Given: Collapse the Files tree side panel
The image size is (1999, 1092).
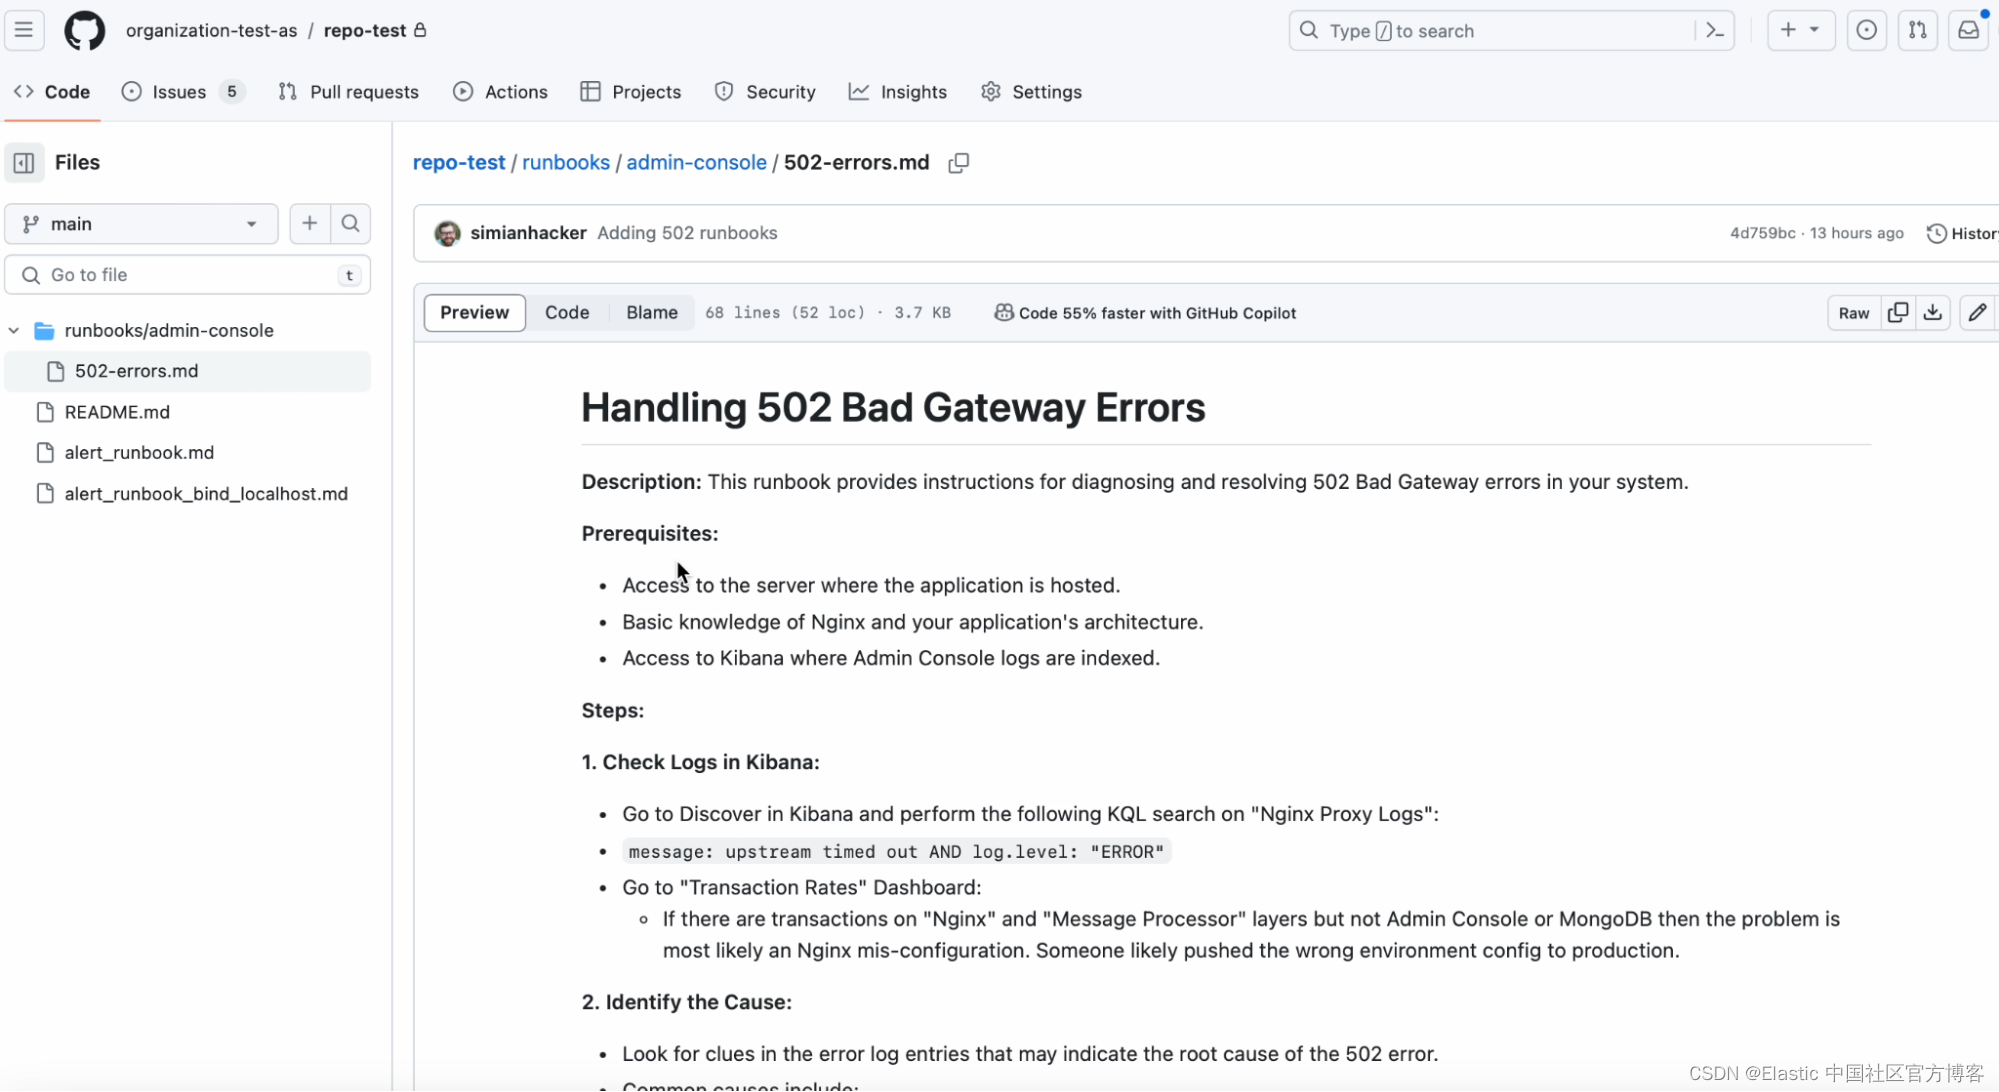Looking at the screenshot, I should (x=24, y=162).
